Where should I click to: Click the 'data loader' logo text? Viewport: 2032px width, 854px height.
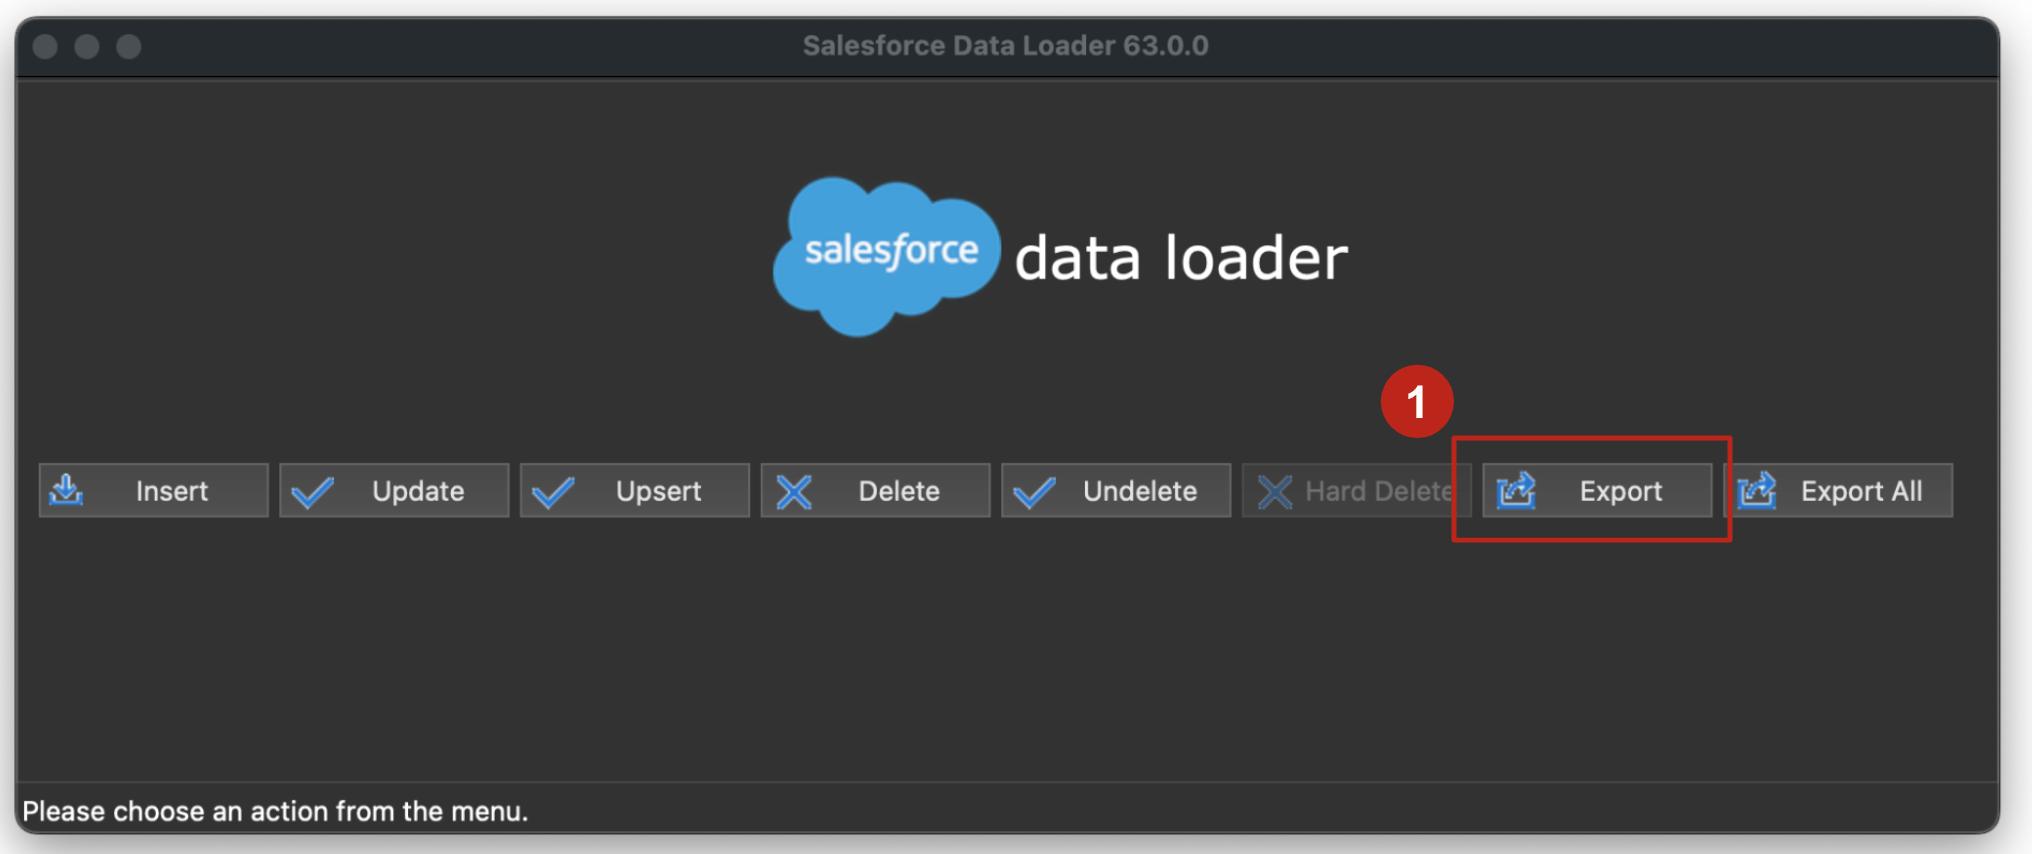(x=1181, y=258)
